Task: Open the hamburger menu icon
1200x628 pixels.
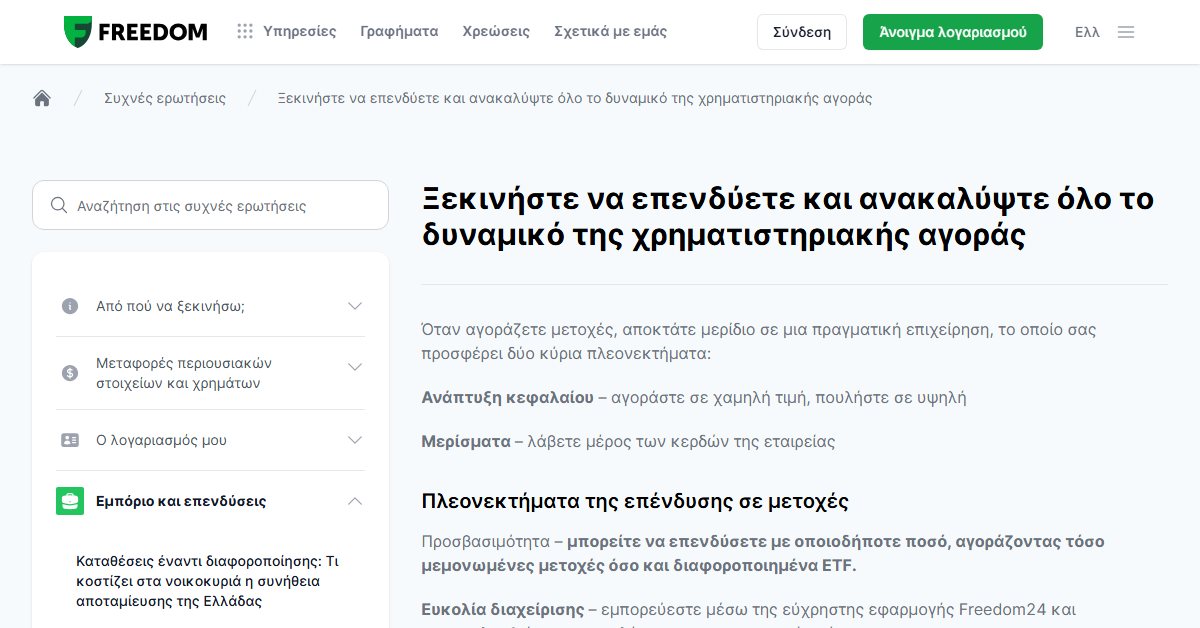Action: pyautogui.click(x=1126, y=32)
